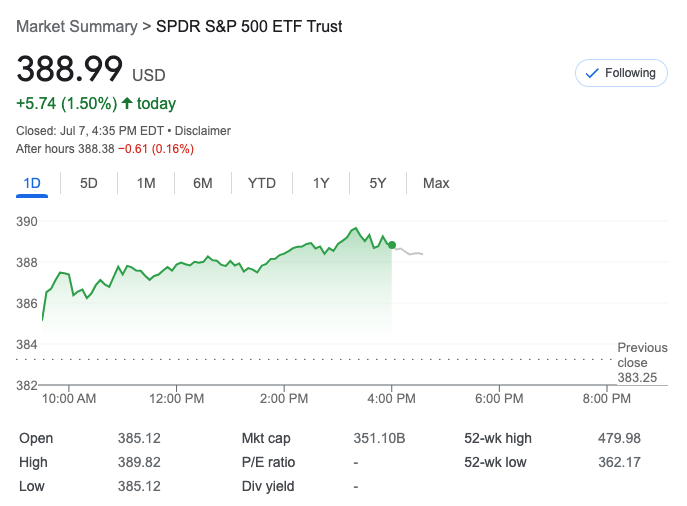Click the 52-wk high value
The image size is (687, 506).
(618, 438)
